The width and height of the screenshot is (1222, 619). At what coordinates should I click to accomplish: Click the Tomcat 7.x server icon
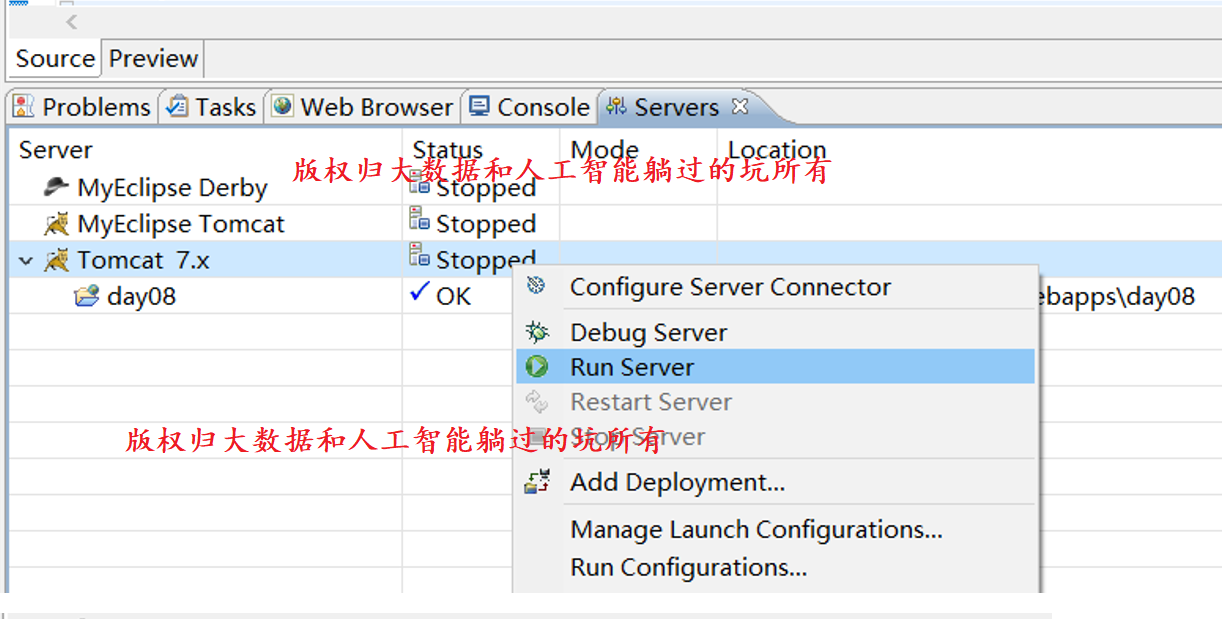tap(57, 261)
